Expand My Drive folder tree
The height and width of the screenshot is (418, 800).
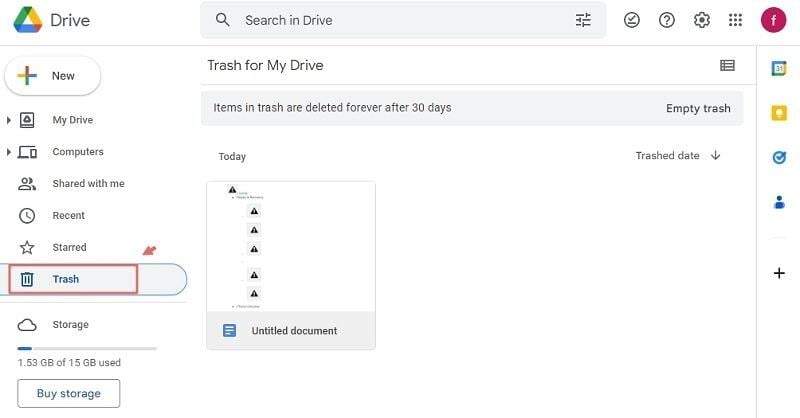point(9,120)
